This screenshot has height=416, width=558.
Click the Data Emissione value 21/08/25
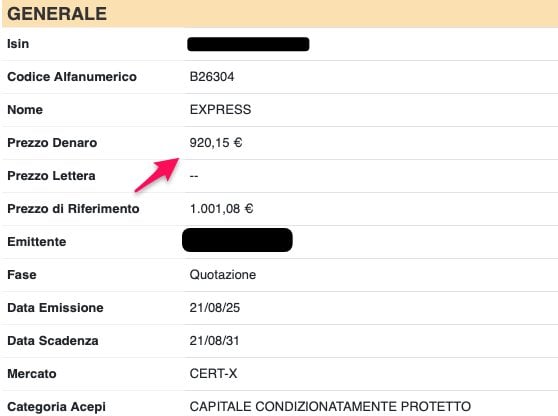(215, 308)
